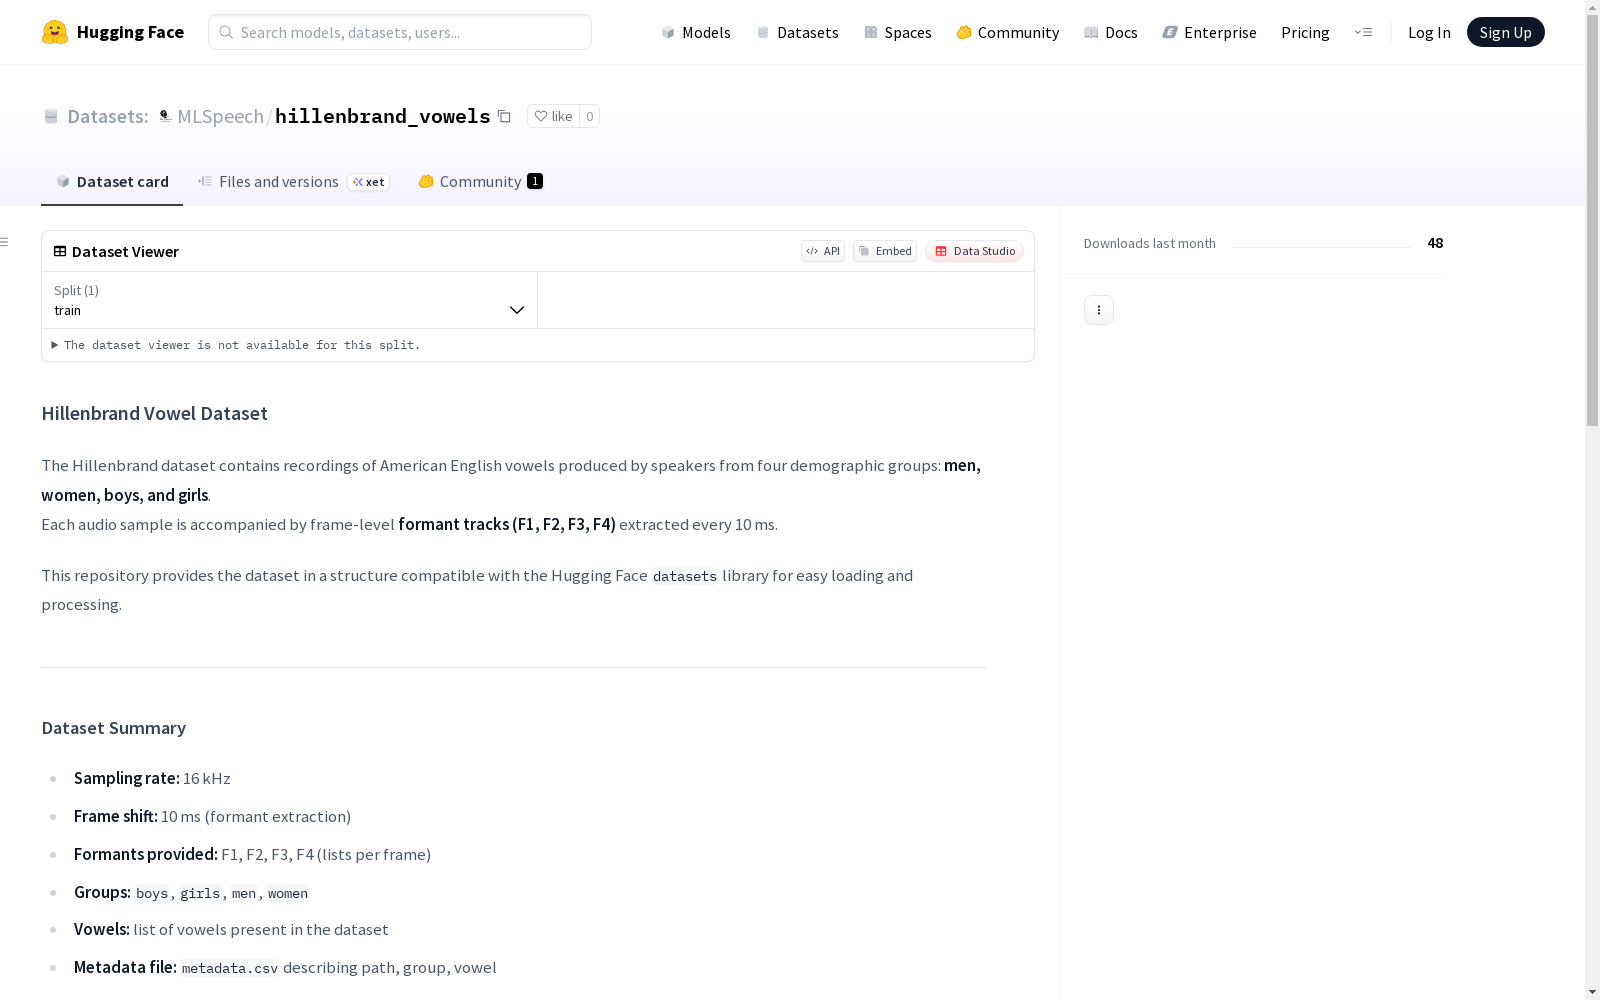
Task: Click the Sign Up button
Action: pos(1506,32)
